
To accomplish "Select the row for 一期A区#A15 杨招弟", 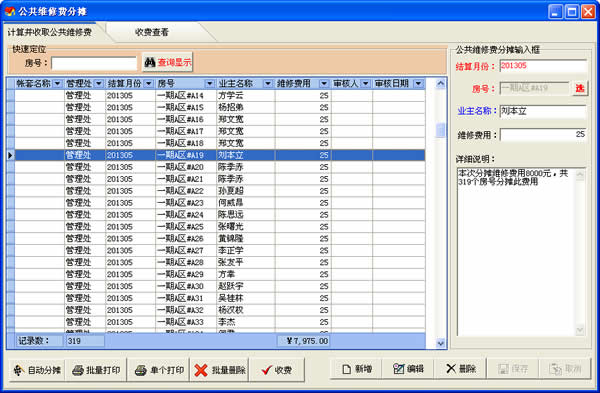I will tap(220, 108).
